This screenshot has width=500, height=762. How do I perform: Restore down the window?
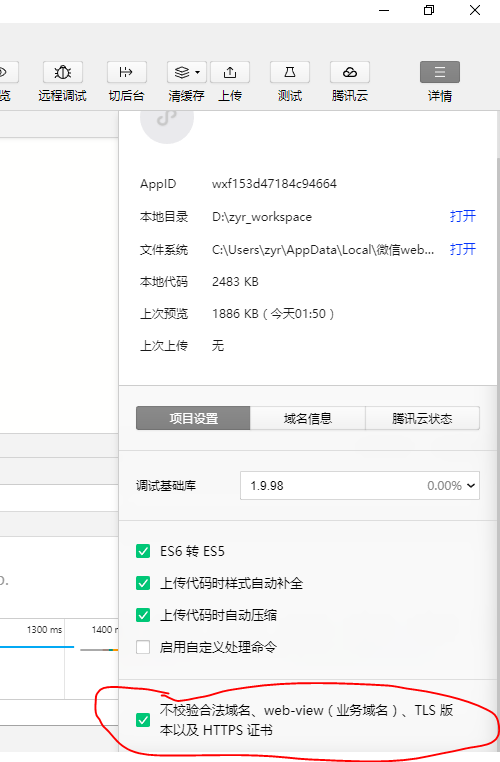point(429,10)
